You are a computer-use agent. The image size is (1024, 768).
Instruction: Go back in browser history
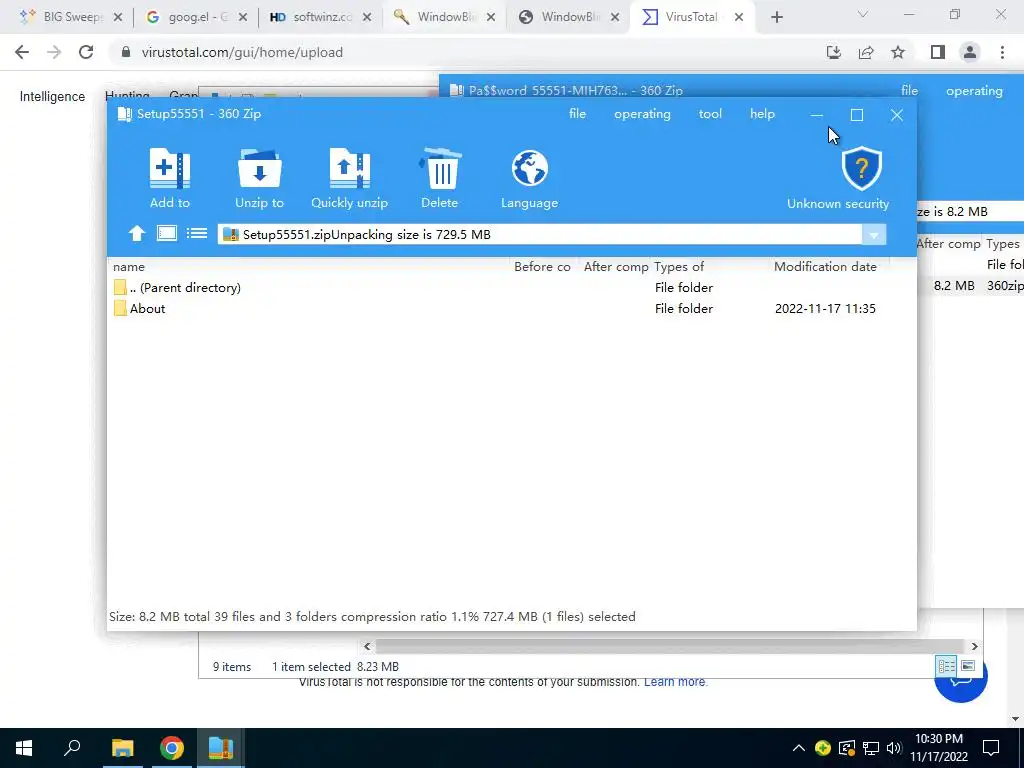pyautogui.click(x=22, y=52)
